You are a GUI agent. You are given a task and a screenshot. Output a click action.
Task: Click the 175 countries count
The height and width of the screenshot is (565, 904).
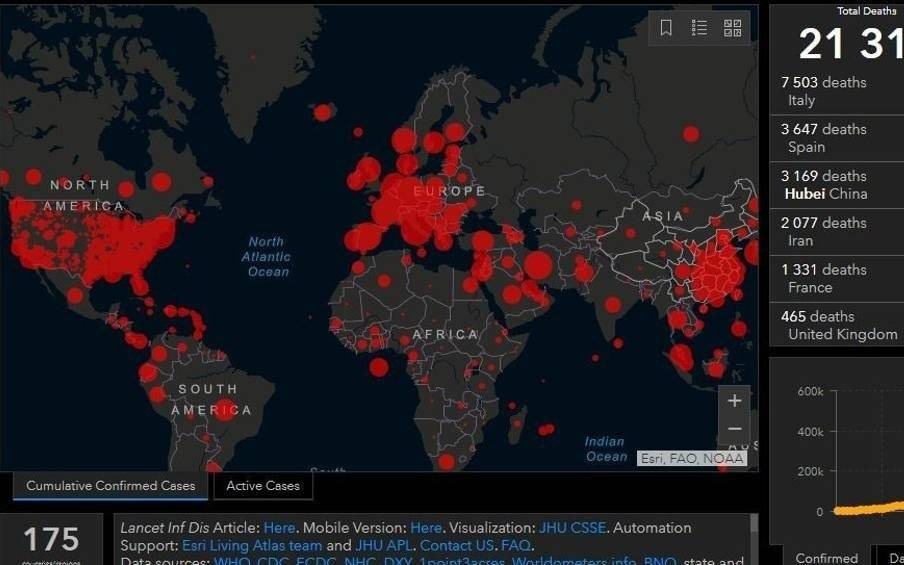point(51,540)
